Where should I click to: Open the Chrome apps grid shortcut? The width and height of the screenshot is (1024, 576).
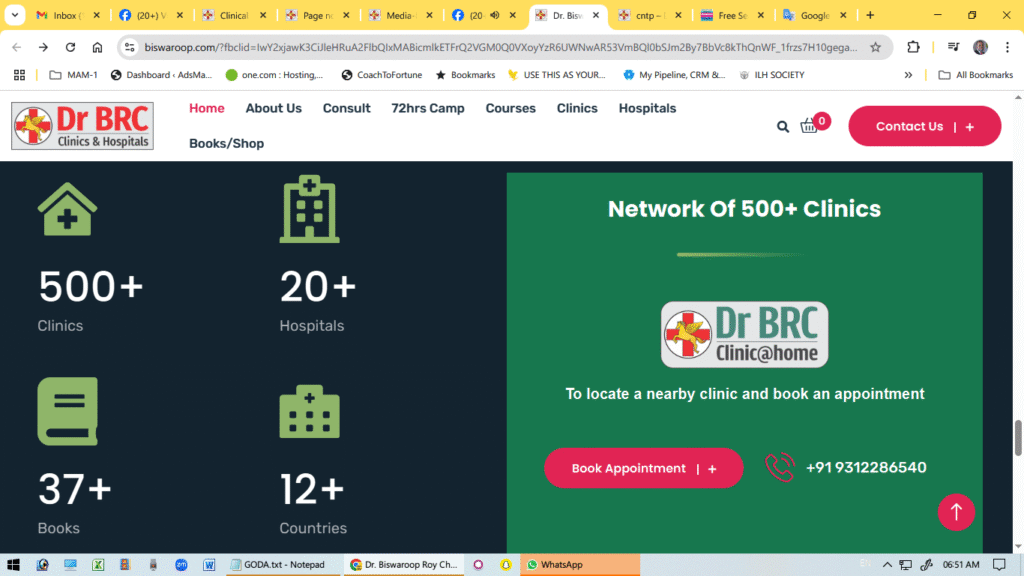20,75
